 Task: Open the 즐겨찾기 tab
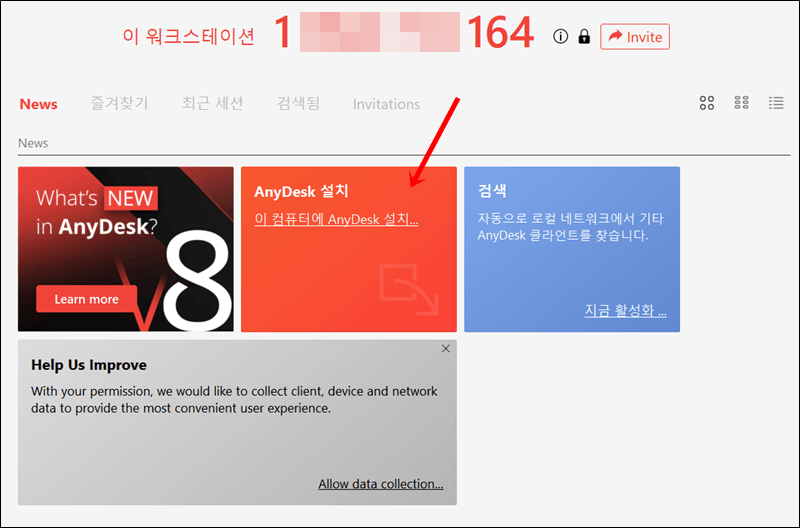(x=119, y=104)
